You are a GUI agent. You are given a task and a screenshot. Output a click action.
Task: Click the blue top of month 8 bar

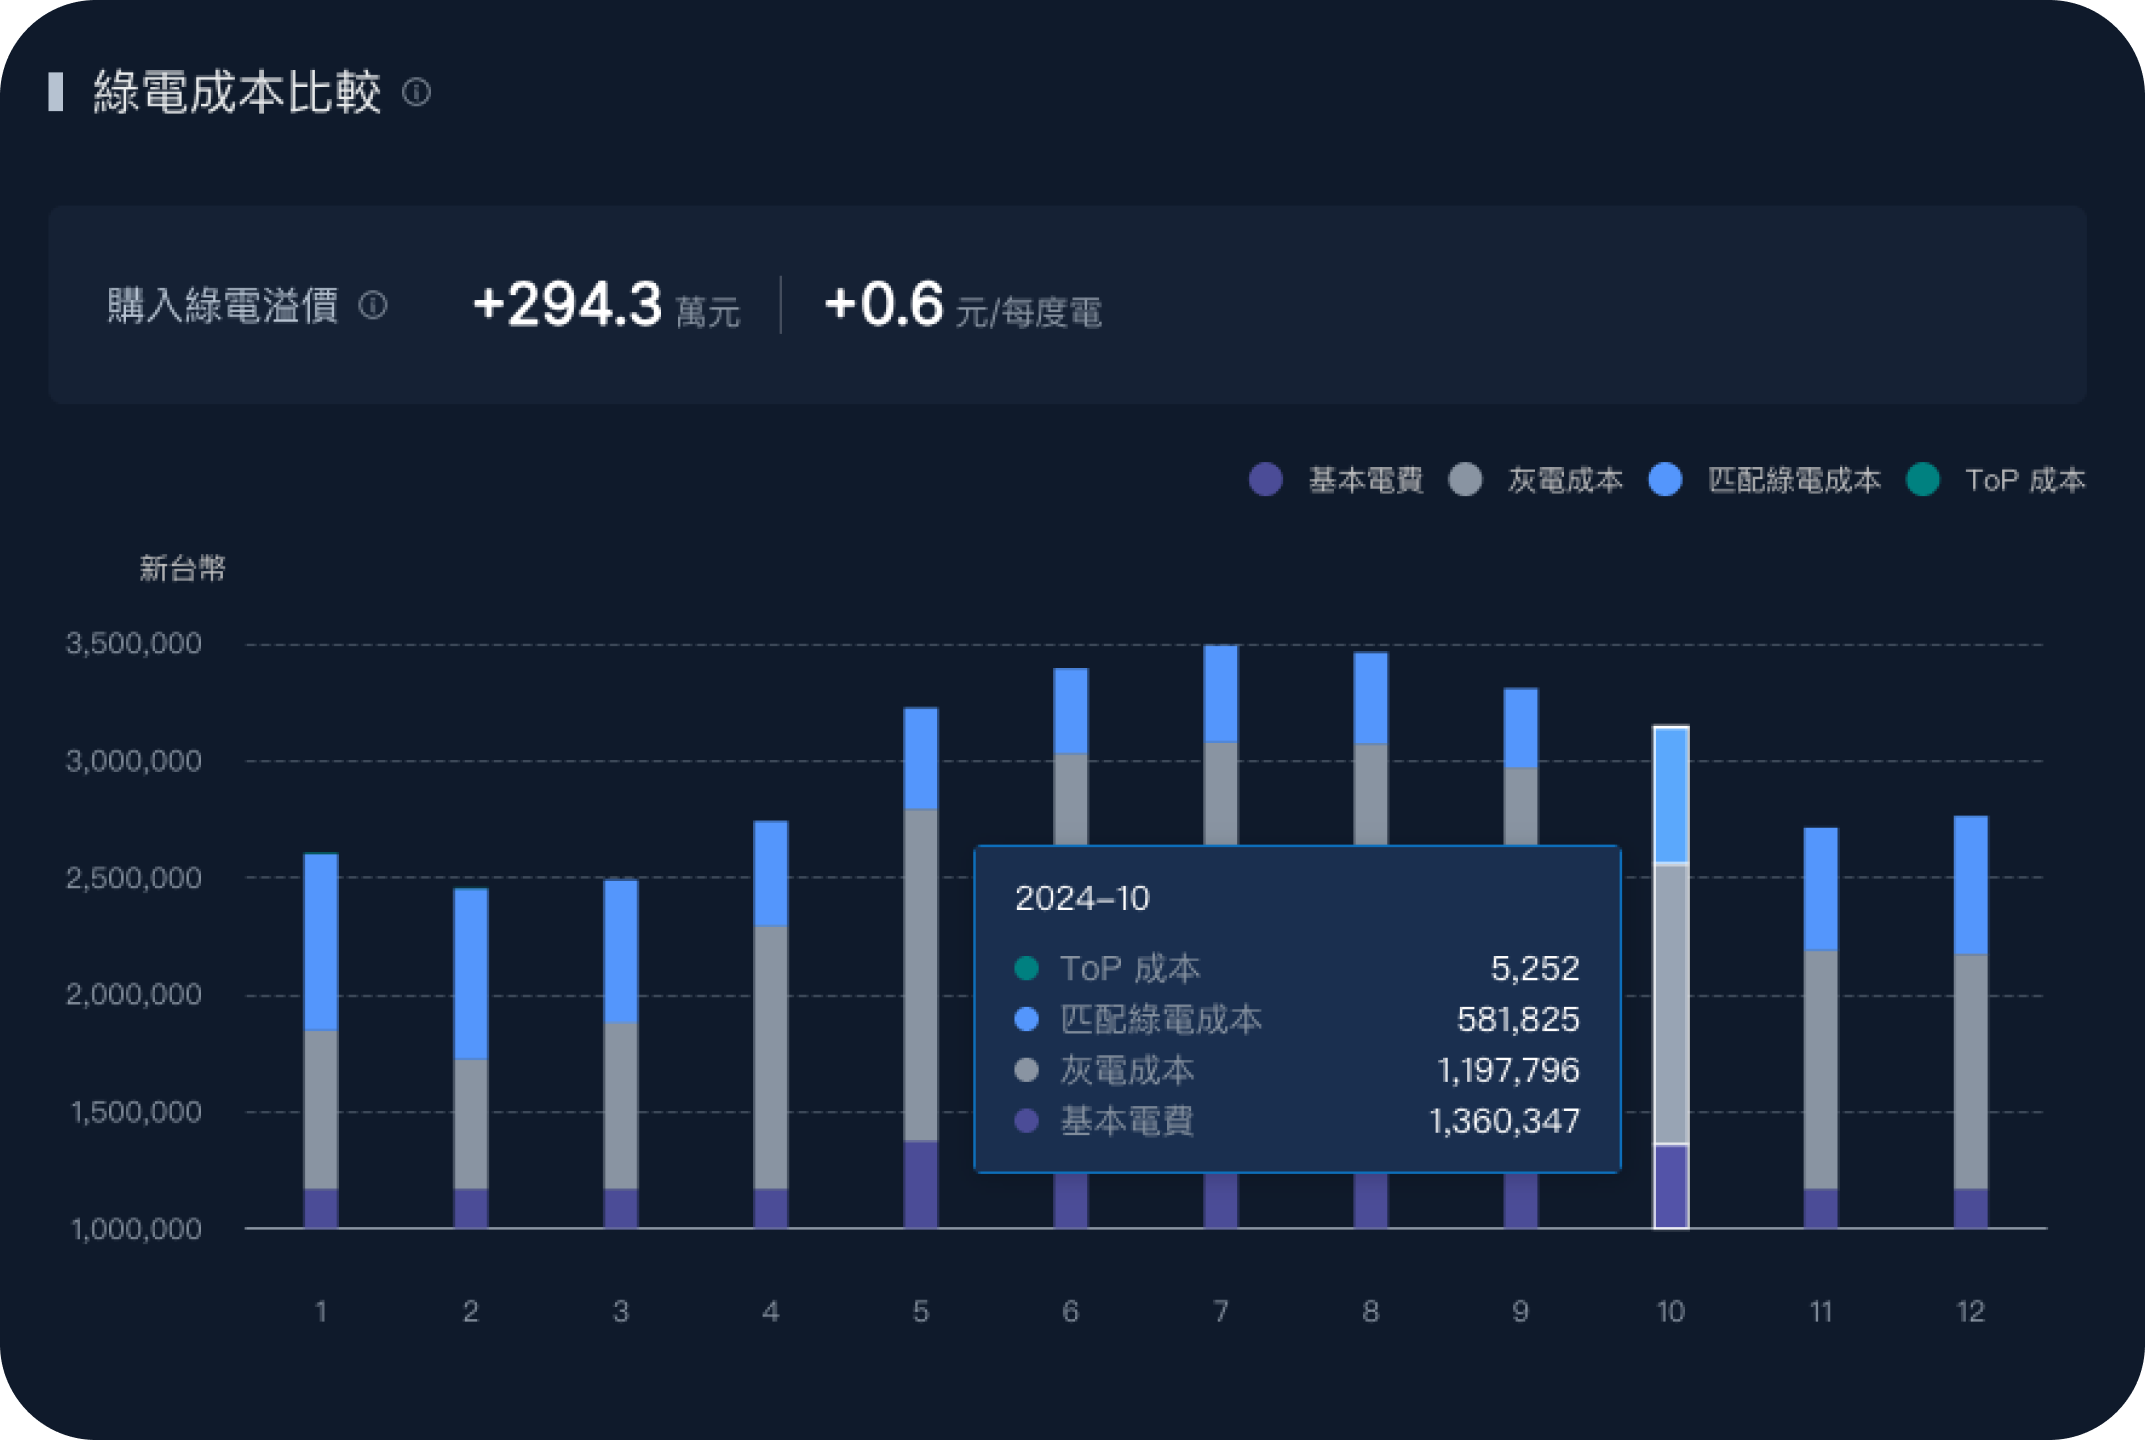click(x=1371, y=698)
